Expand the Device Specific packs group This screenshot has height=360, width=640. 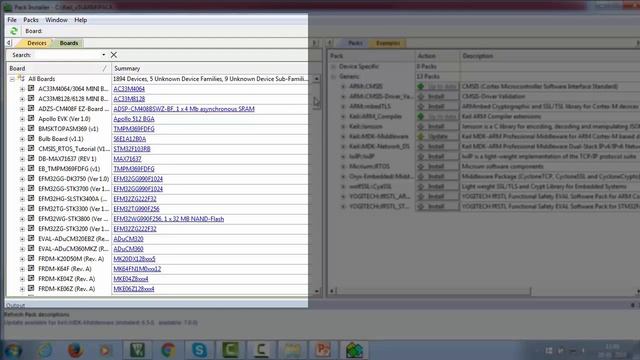333,66
